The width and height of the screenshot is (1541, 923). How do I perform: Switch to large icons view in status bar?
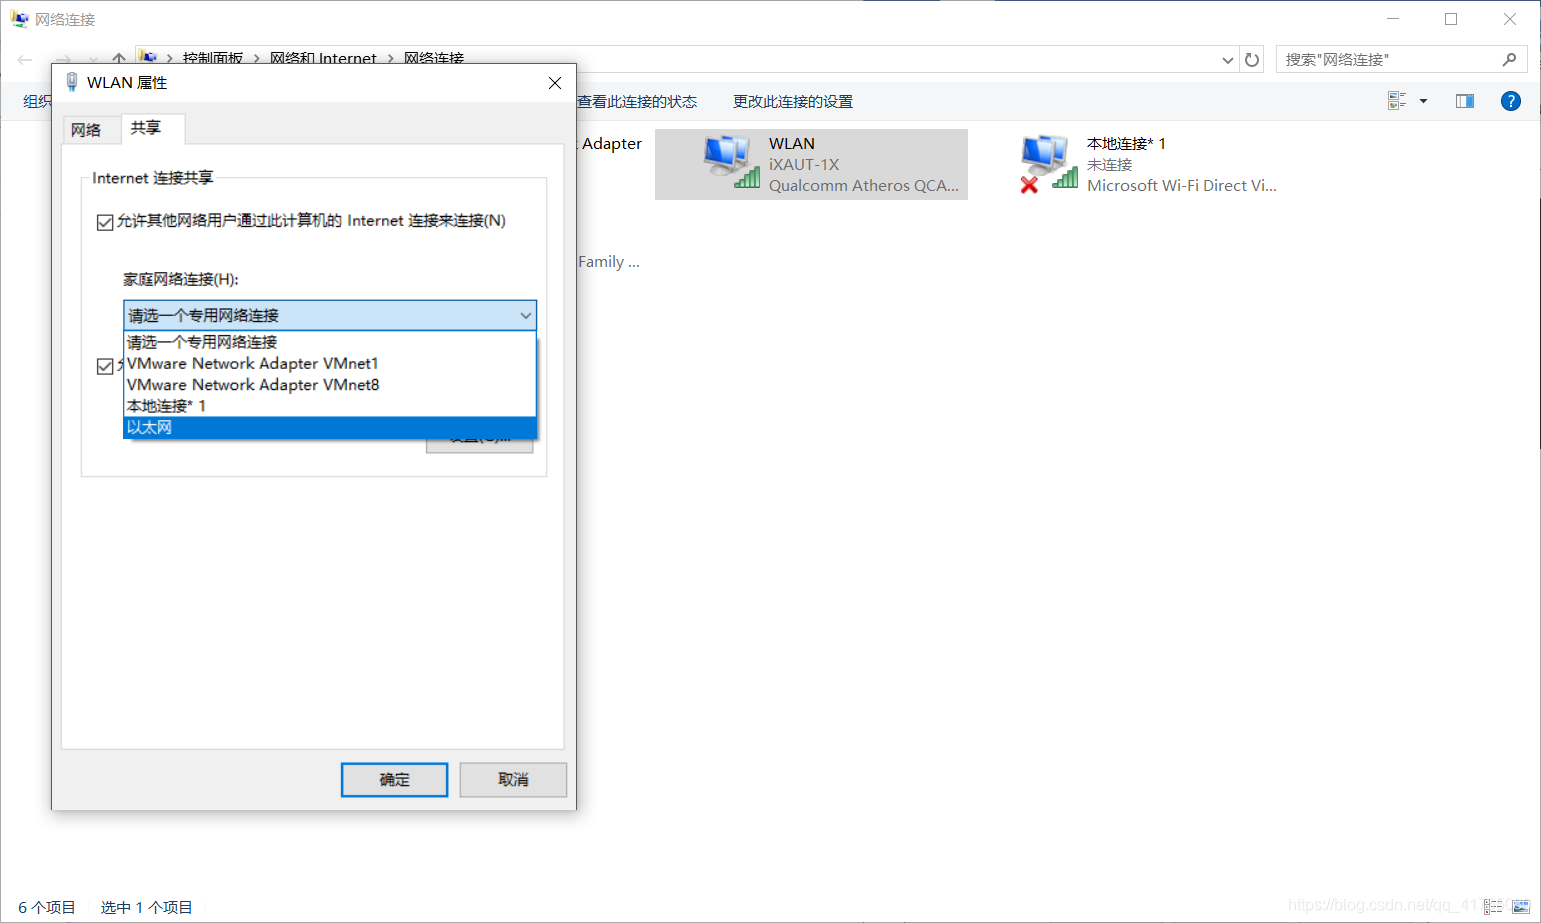(1521, 907)
